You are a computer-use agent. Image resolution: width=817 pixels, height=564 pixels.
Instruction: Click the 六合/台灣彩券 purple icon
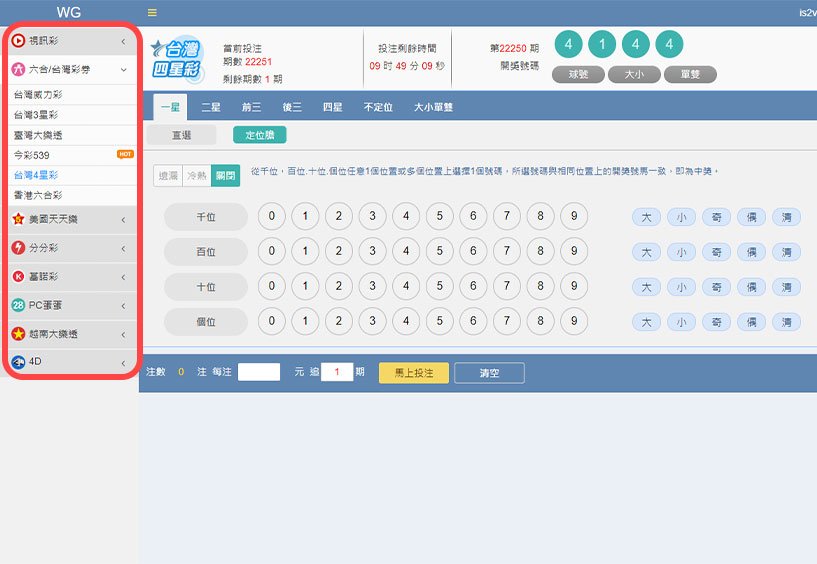(18, 69)
